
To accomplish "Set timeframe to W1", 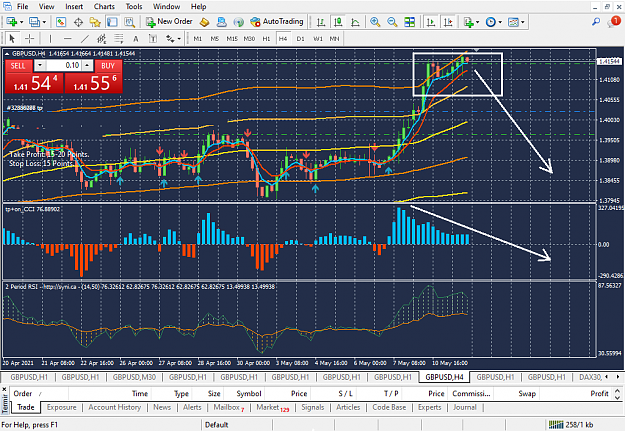I will point(318,38).
